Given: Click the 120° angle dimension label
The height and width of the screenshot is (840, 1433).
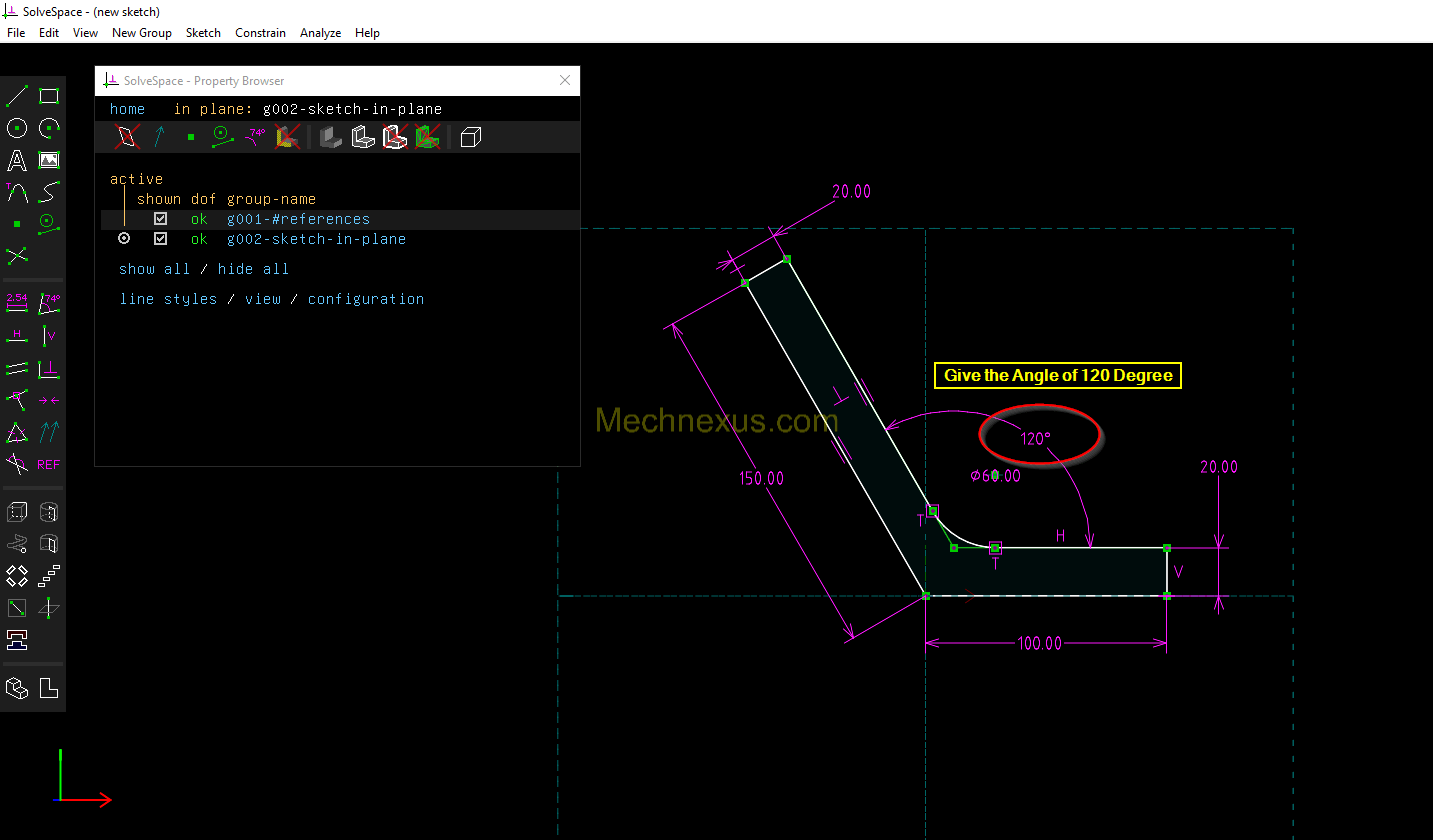Looking at the screenshot, I should coord(1034,438).
